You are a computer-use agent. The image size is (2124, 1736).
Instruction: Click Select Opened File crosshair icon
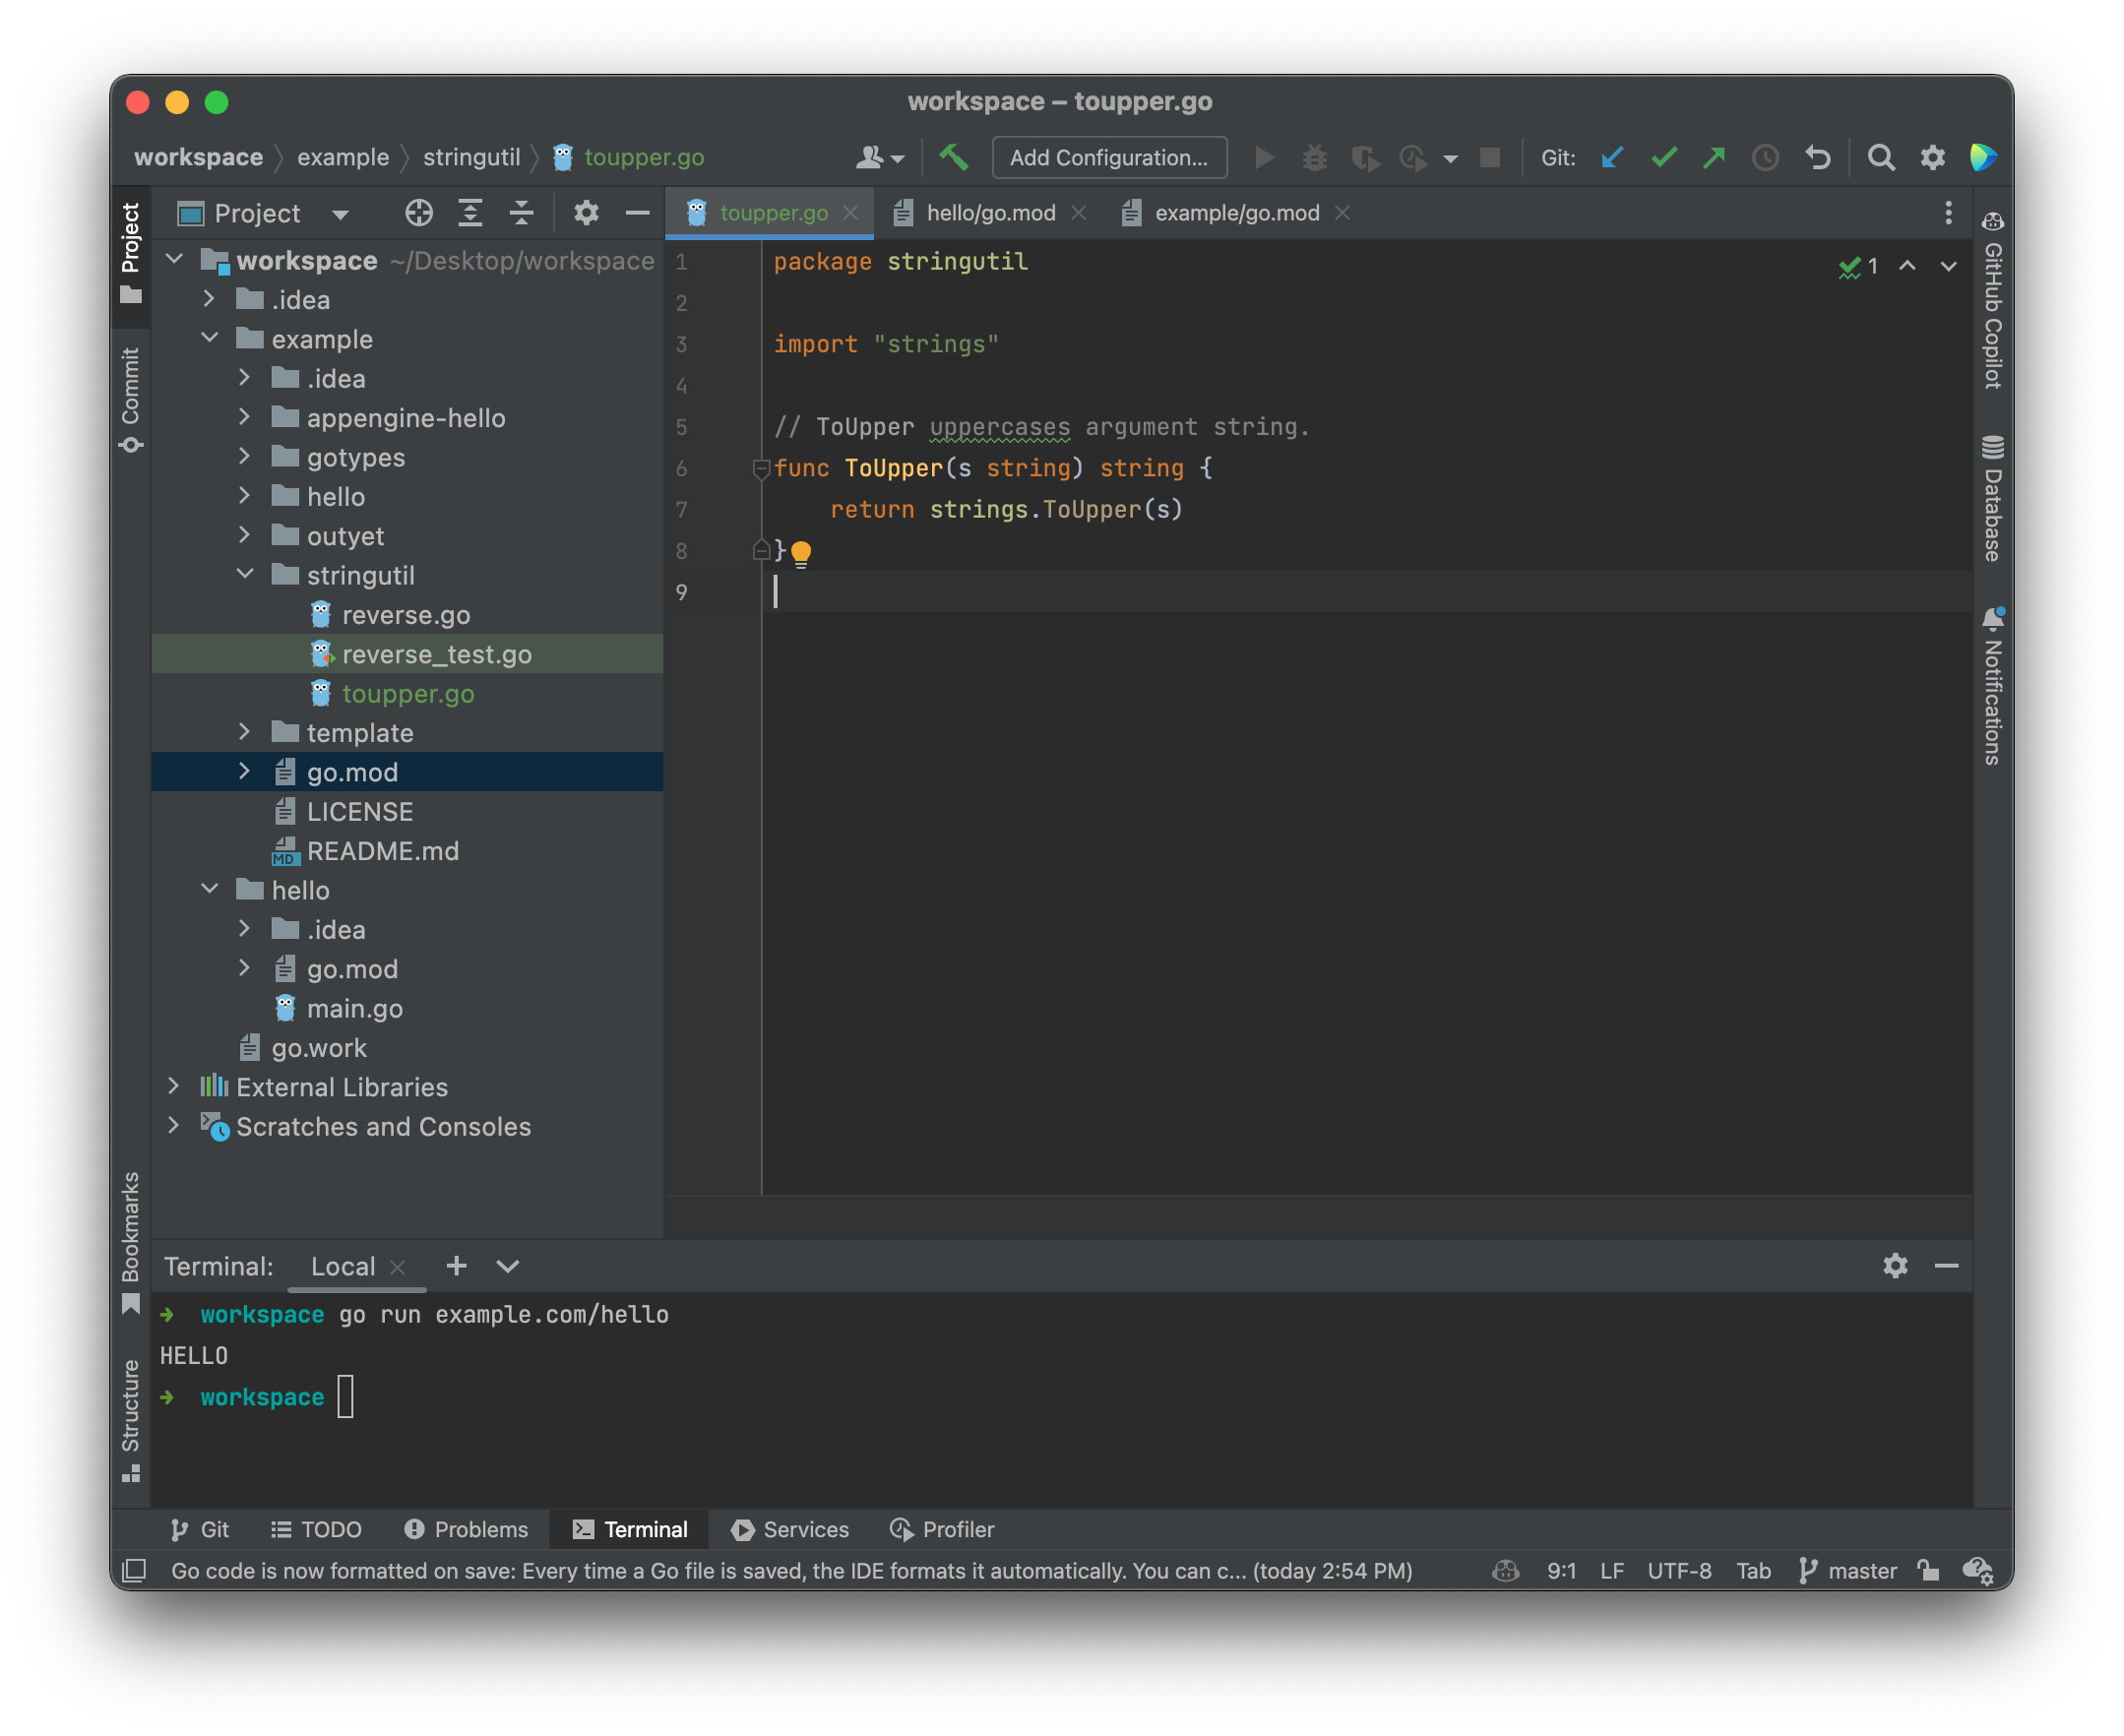click(x=418, y=213)
